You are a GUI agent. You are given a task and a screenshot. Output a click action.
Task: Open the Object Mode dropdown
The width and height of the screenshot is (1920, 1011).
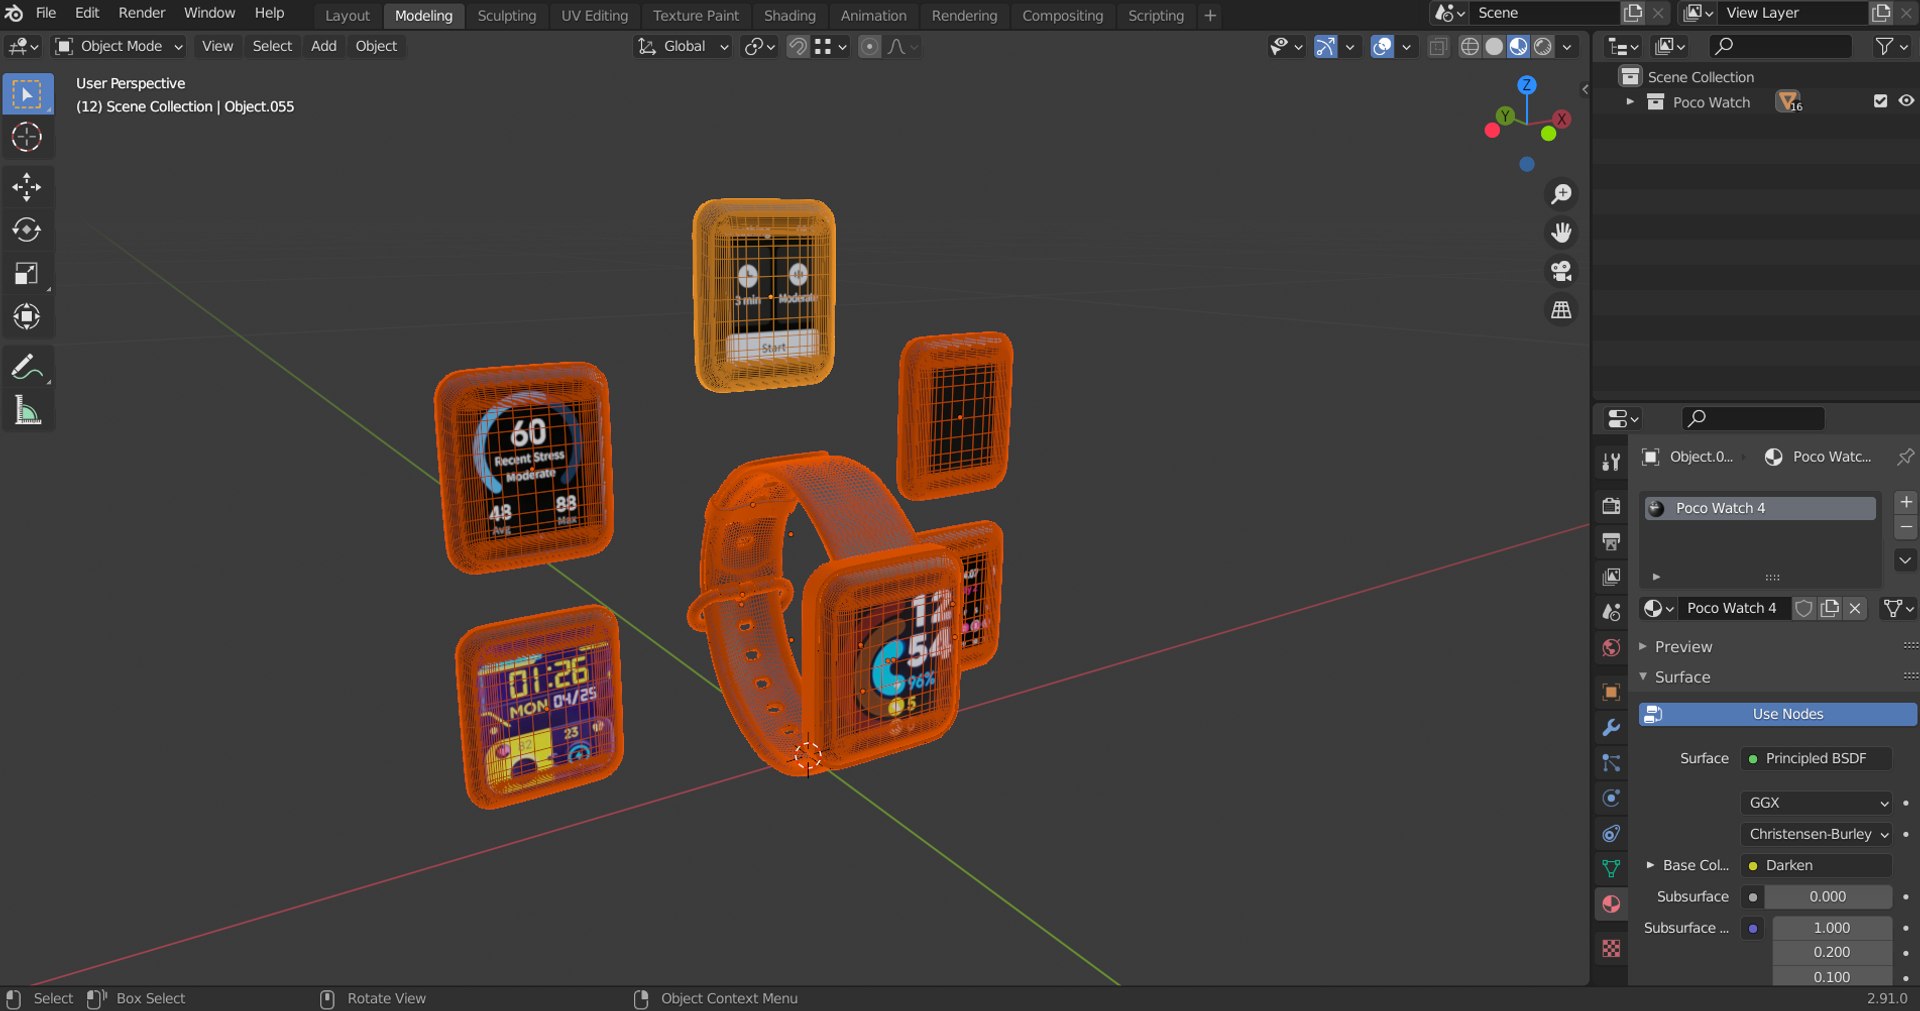click(120, 46)
